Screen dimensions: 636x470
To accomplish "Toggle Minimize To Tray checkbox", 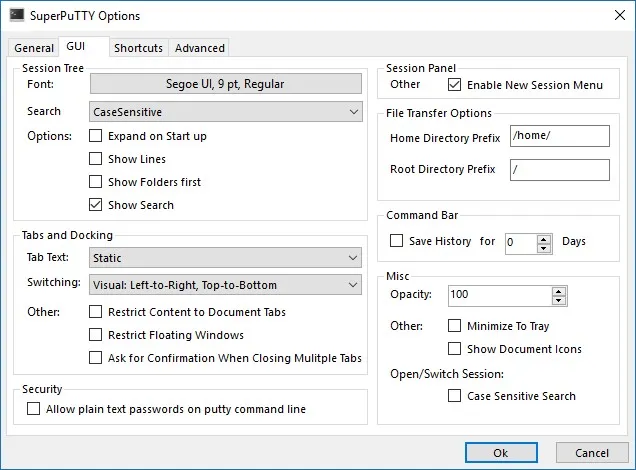I will 454,326.
